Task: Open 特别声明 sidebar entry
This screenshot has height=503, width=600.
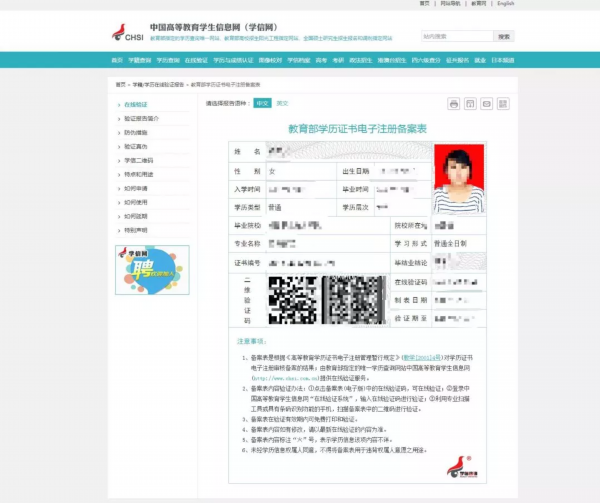Action: 136,230
